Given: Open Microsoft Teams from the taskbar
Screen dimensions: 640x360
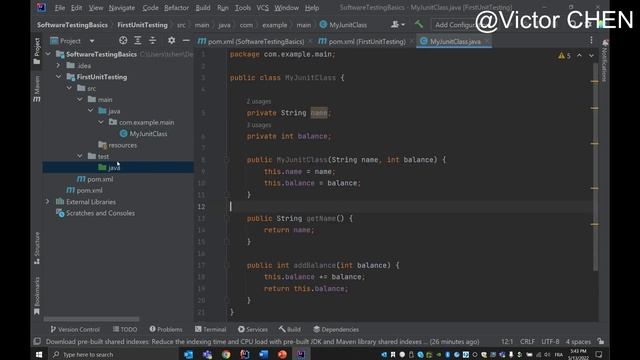Looking at the screenshot, I should 207,354.
